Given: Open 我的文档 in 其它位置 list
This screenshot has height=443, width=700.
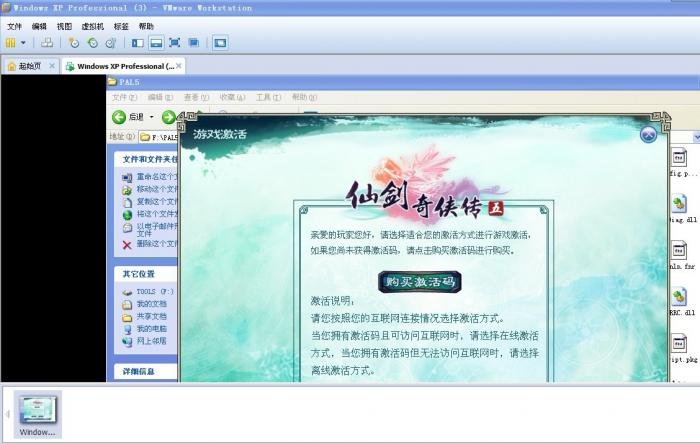Looking at the screenshot, I should pyautogui.click(x=144, y=304).
